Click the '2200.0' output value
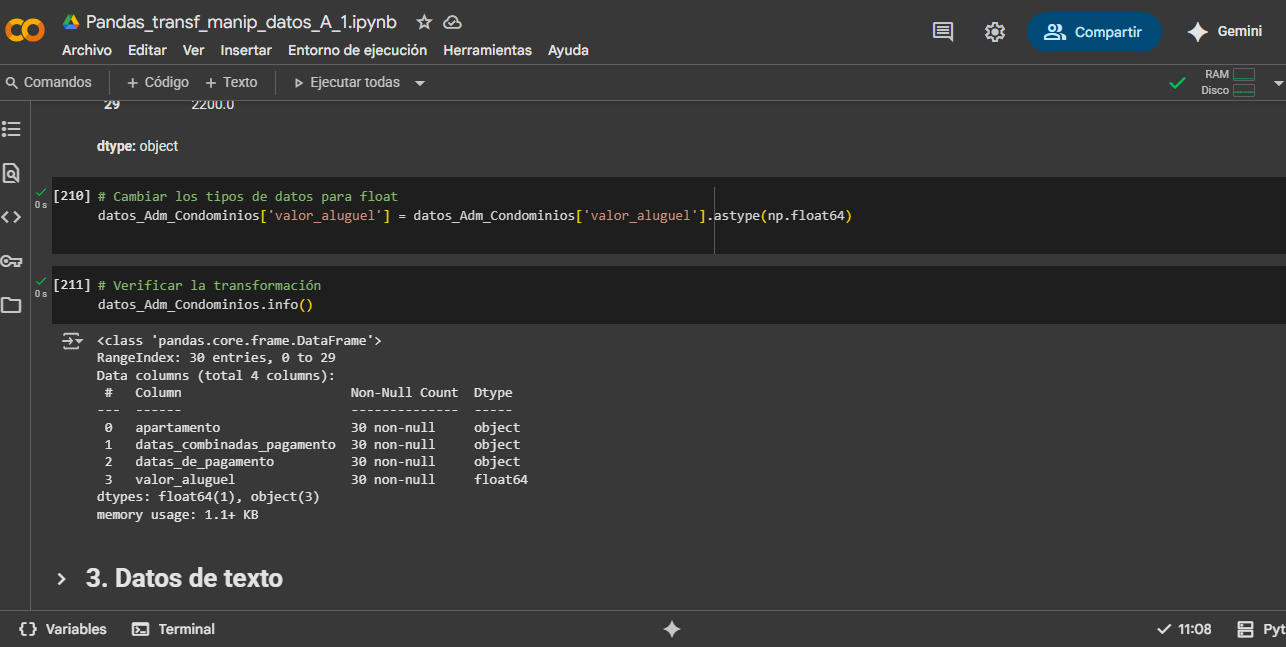This screenshot has width=1286, height=647. [212, 104]
